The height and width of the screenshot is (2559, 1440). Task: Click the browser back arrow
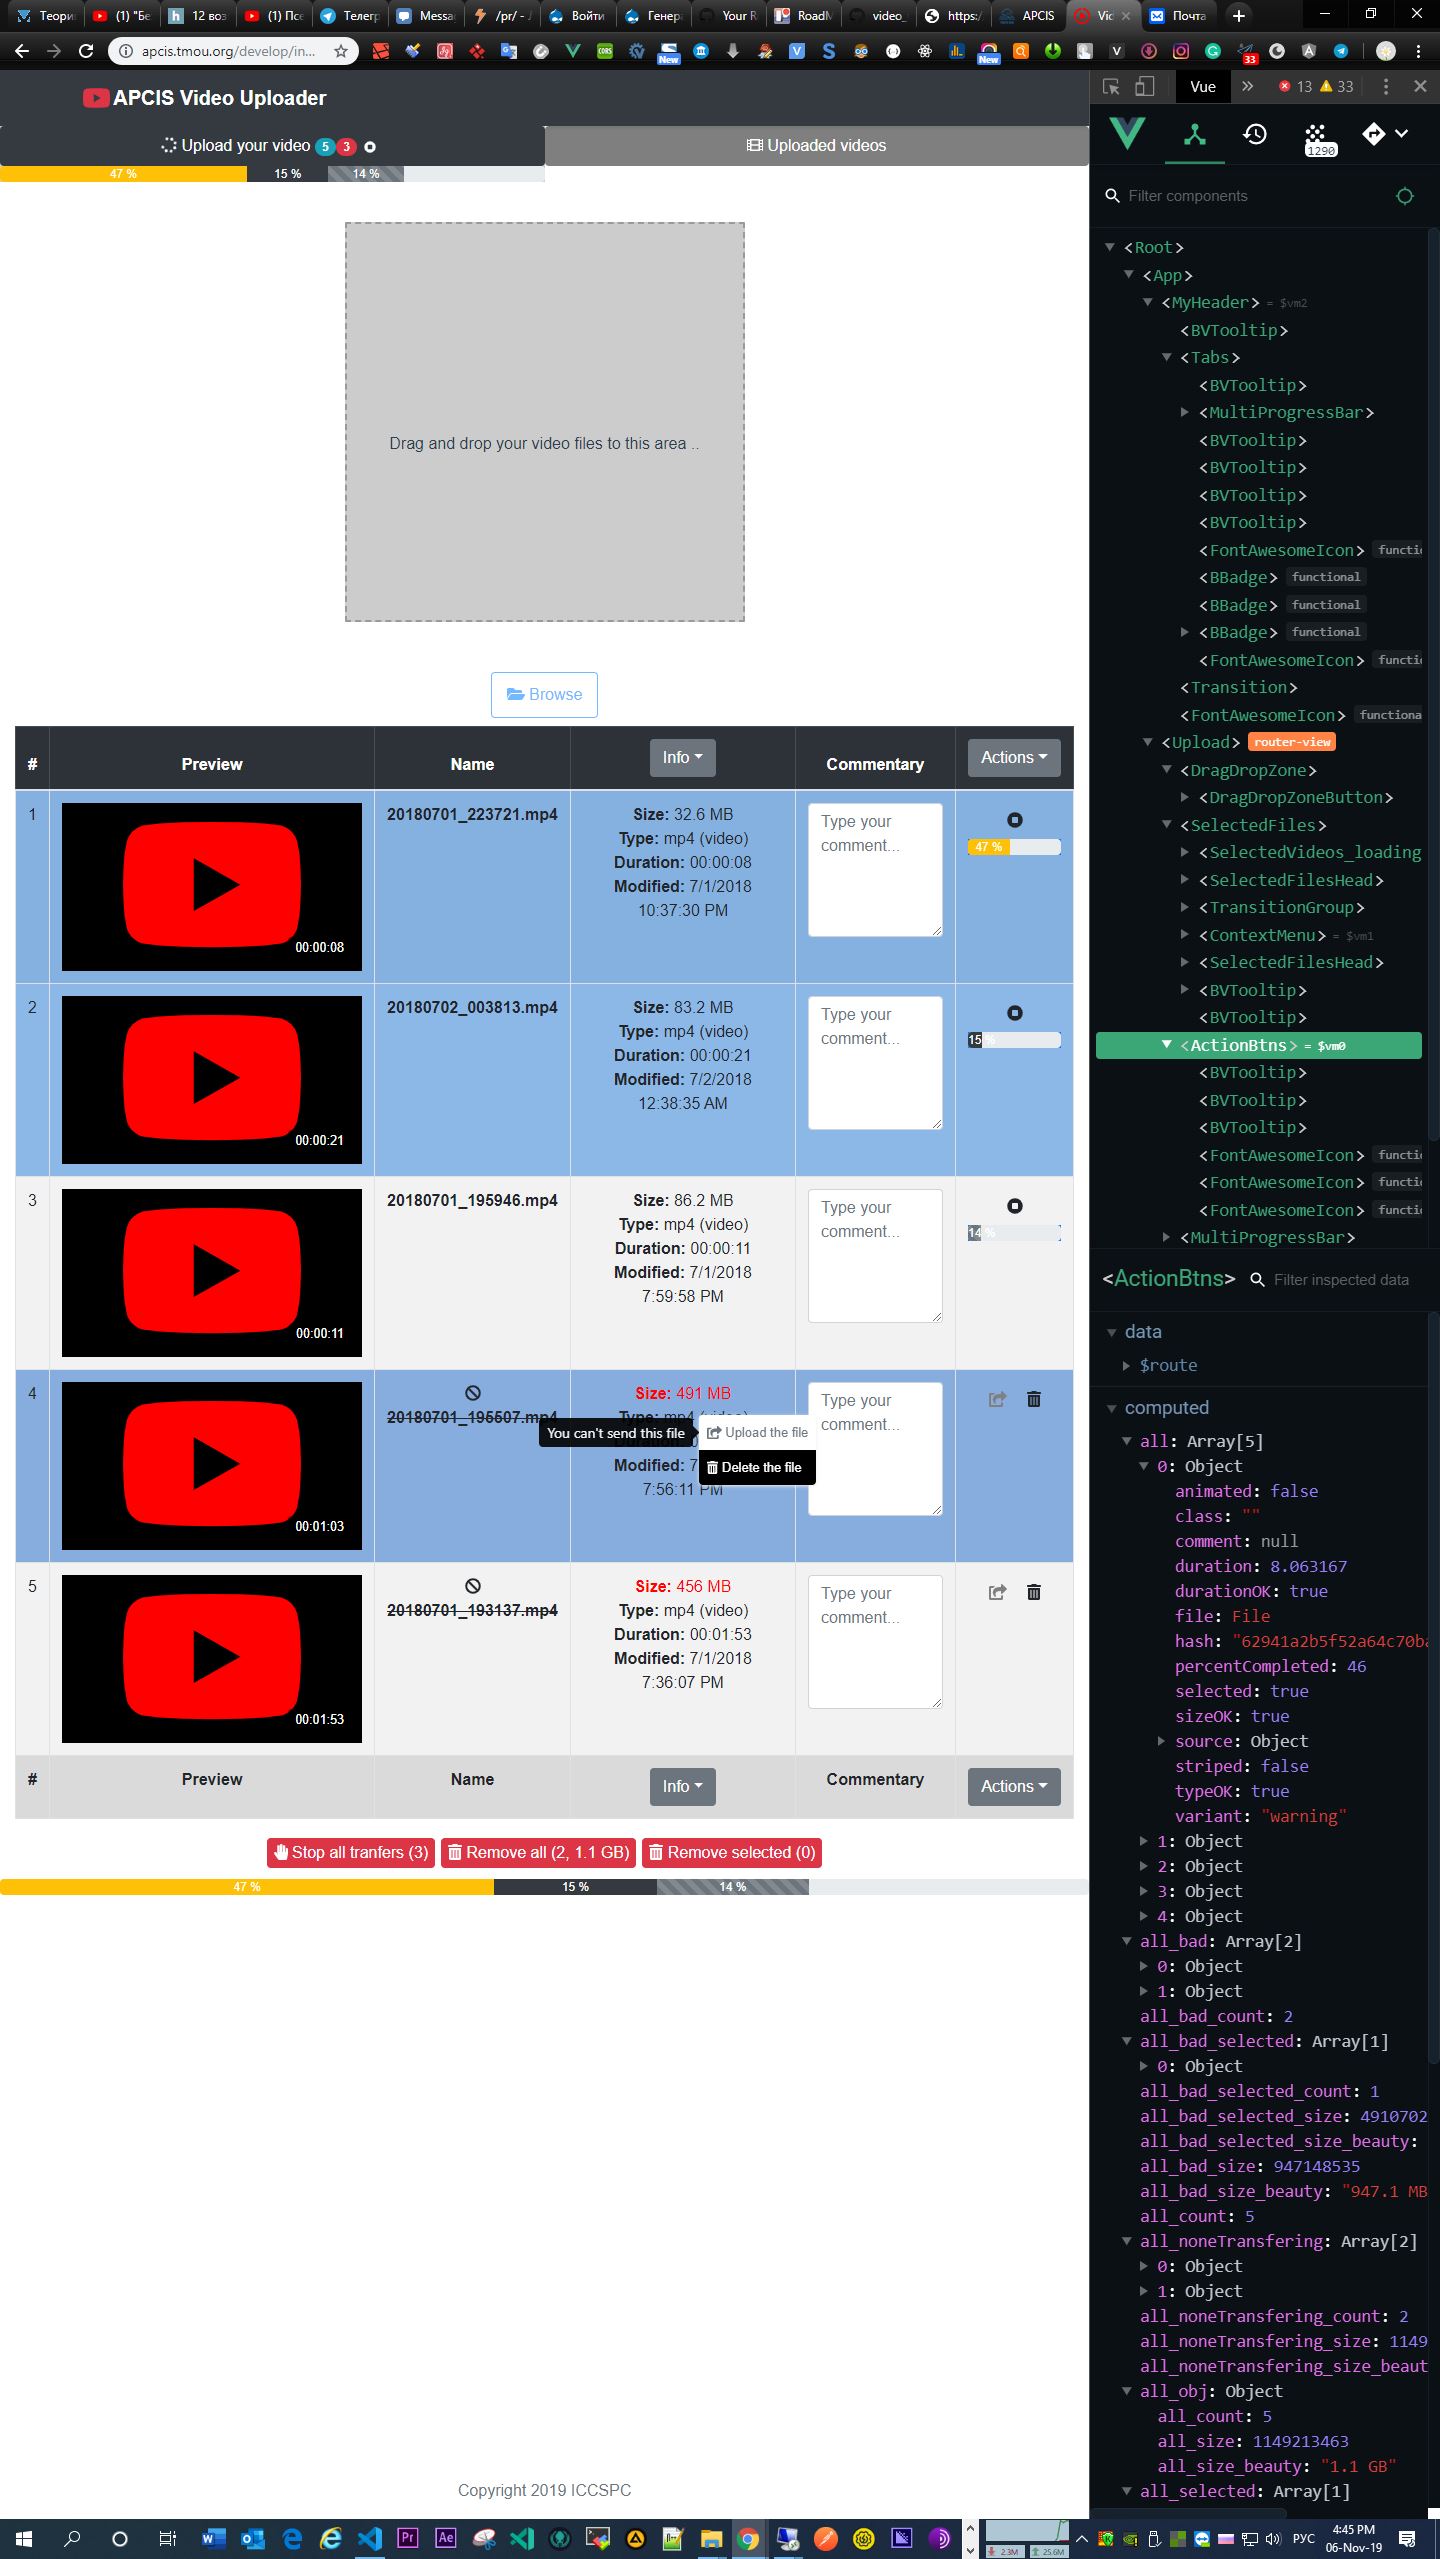point(21,51)
